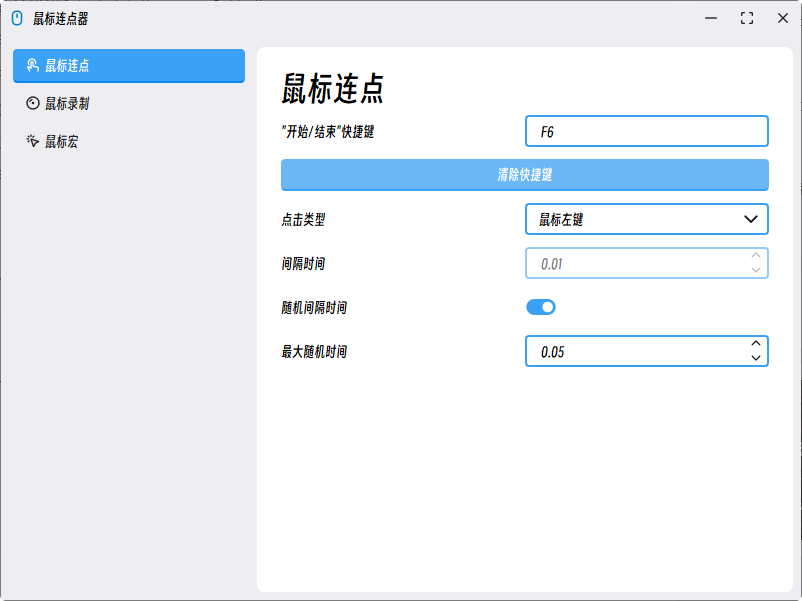This screenshot has height=601, width=802.
Task: Click the hotkey field showing F6
Action: pos(646,129)
